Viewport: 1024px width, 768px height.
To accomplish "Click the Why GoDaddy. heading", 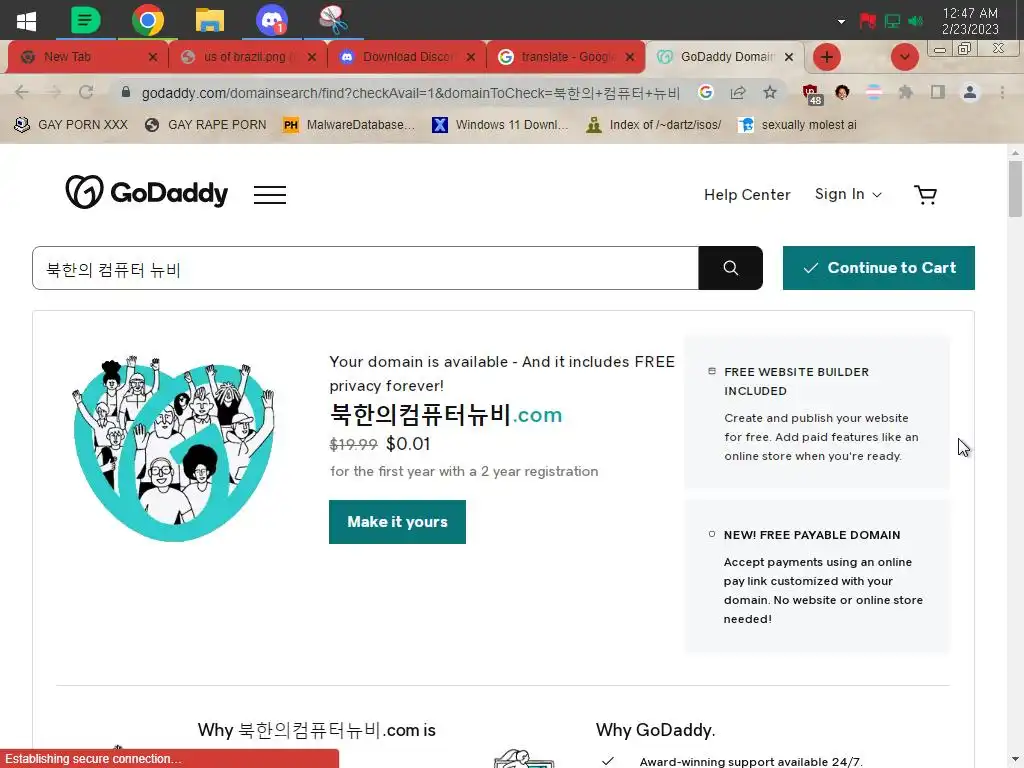I will pyautogui.click(x=655, y=729).
